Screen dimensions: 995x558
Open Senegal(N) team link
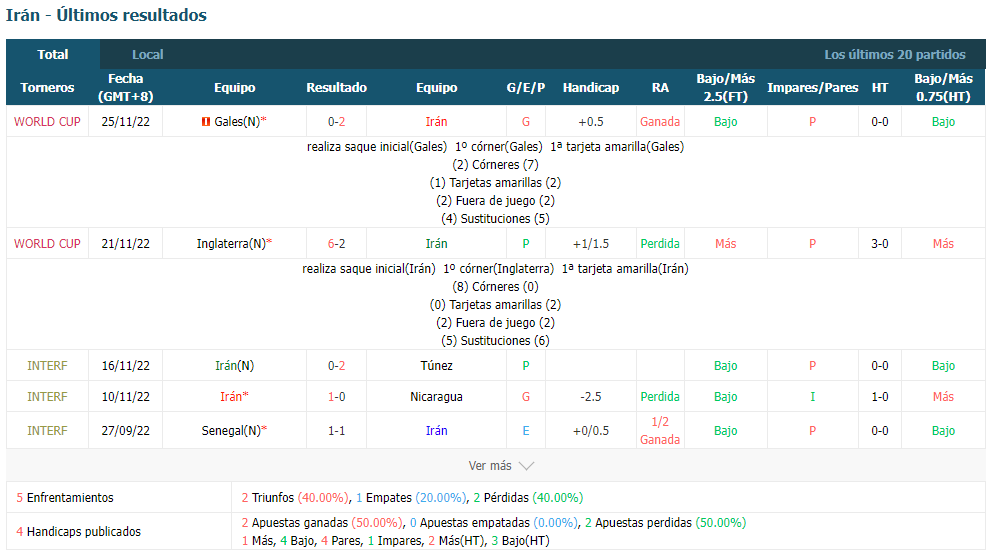pos(232,430)
